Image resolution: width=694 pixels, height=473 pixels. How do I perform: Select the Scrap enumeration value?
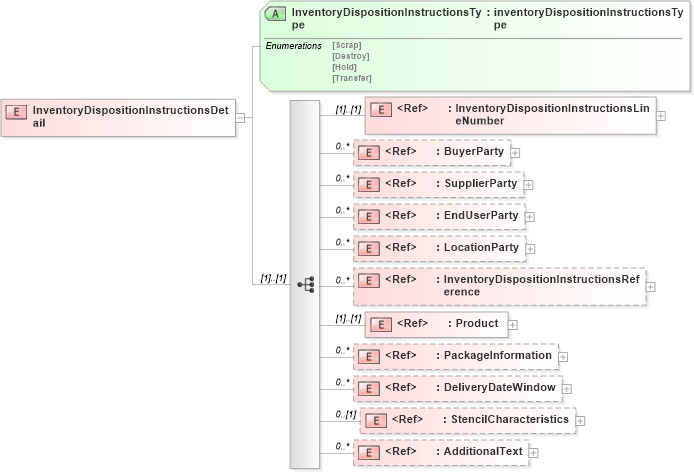click(x=346, y=45)
